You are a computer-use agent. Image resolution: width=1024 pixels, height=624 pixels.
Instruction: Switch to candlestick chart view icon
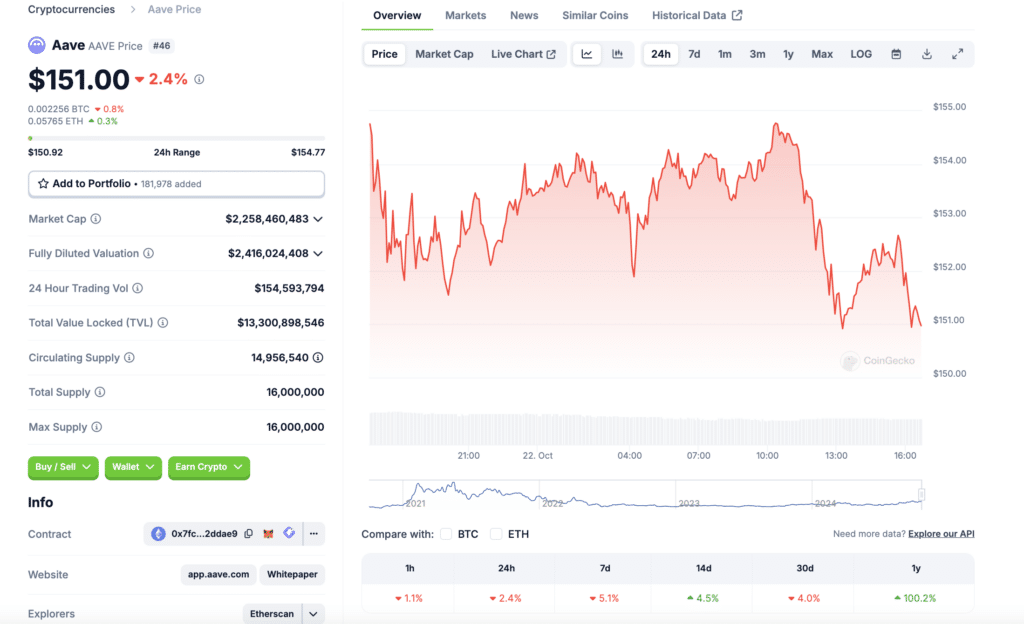pos(617,54)
